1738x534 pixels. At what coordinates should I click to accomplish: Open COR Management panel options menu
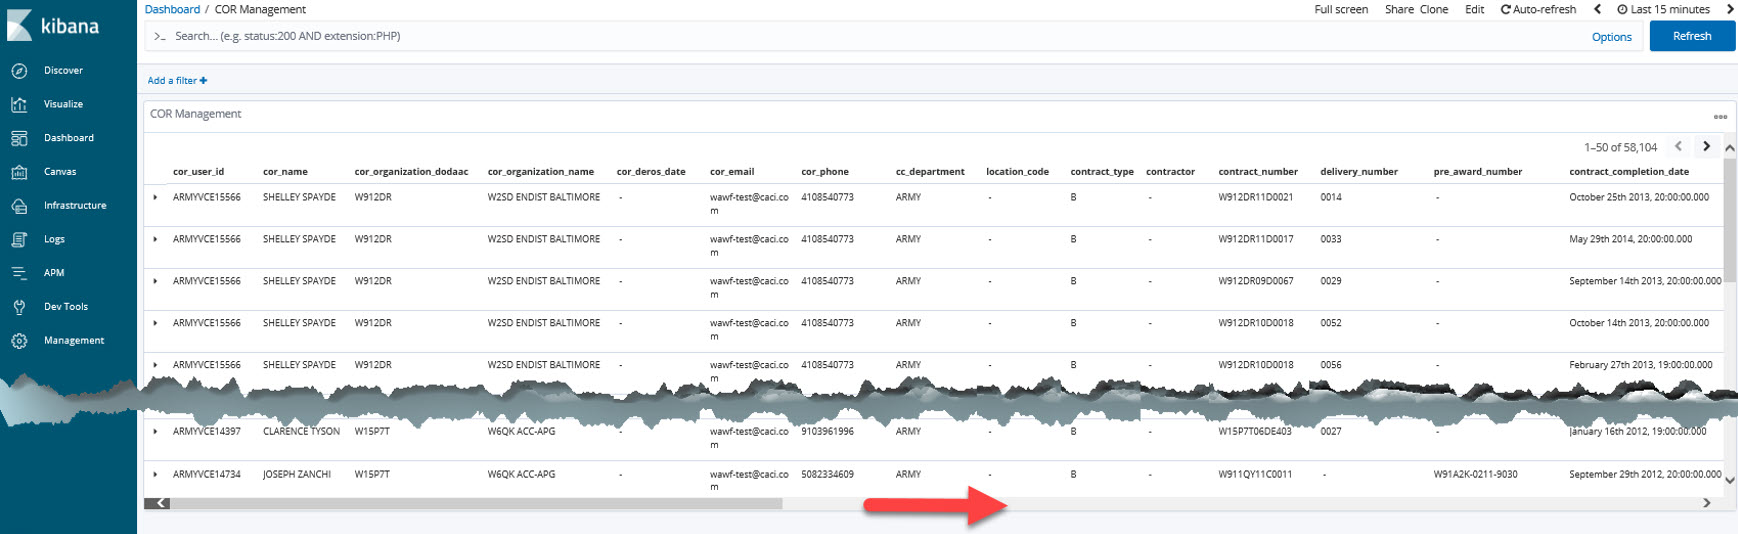click(1720, 117)
